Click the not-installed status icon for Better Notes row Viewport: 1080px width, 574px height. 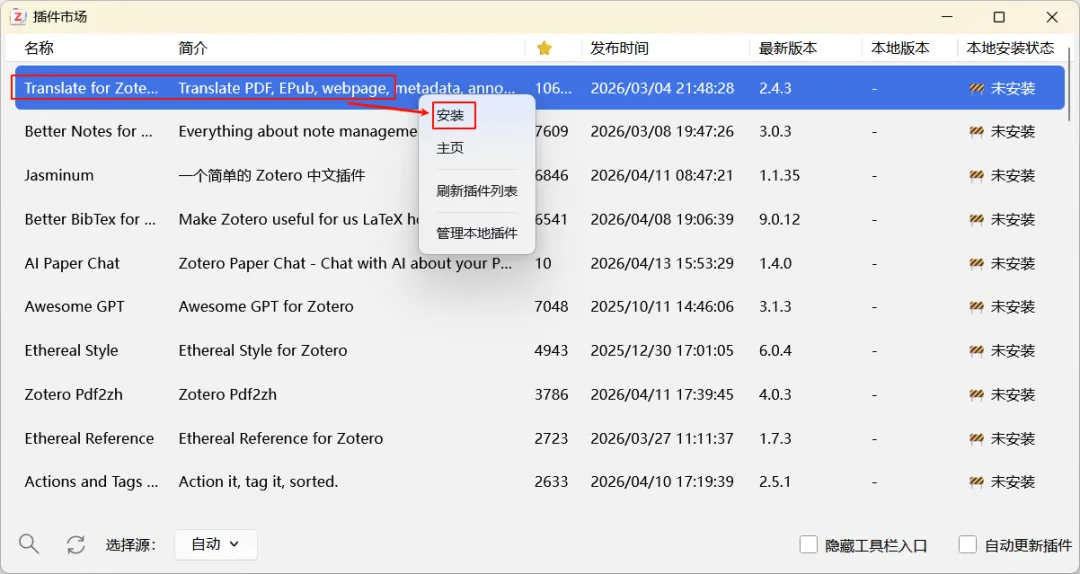(976, 132)
